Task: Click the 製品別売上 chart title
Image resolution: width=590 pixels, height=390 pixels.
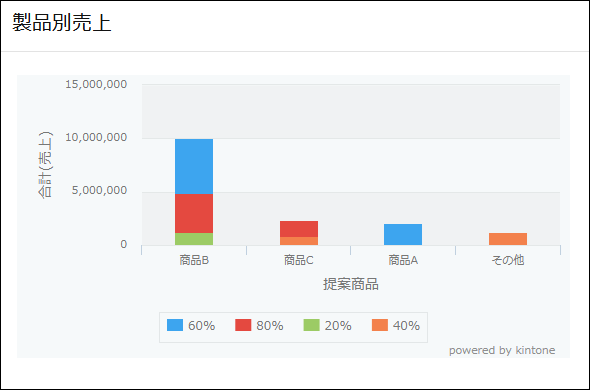Action: 62,23
